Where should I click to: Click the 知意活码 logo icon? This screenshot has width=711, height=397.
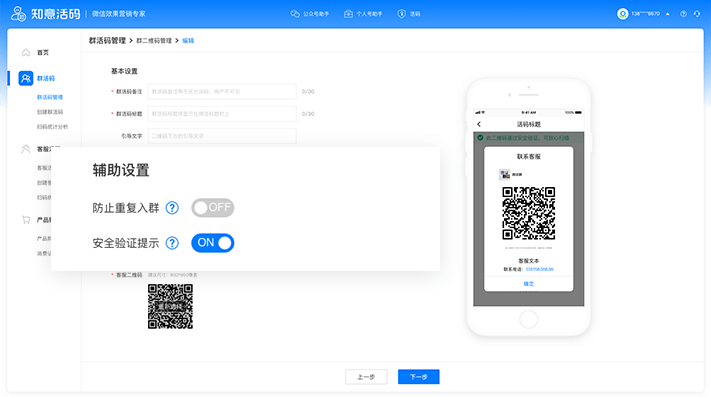click(18, 14)
